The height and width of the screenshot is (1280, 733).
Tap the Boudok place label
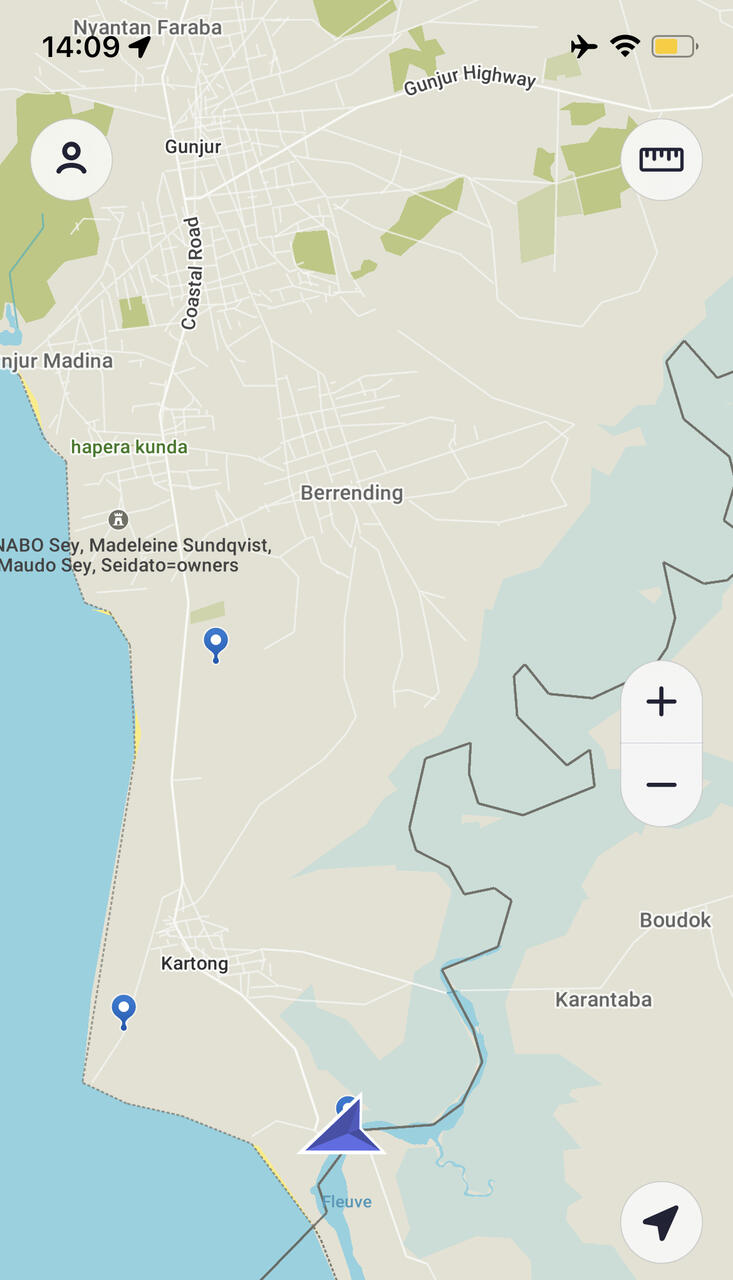pos(675,920)
